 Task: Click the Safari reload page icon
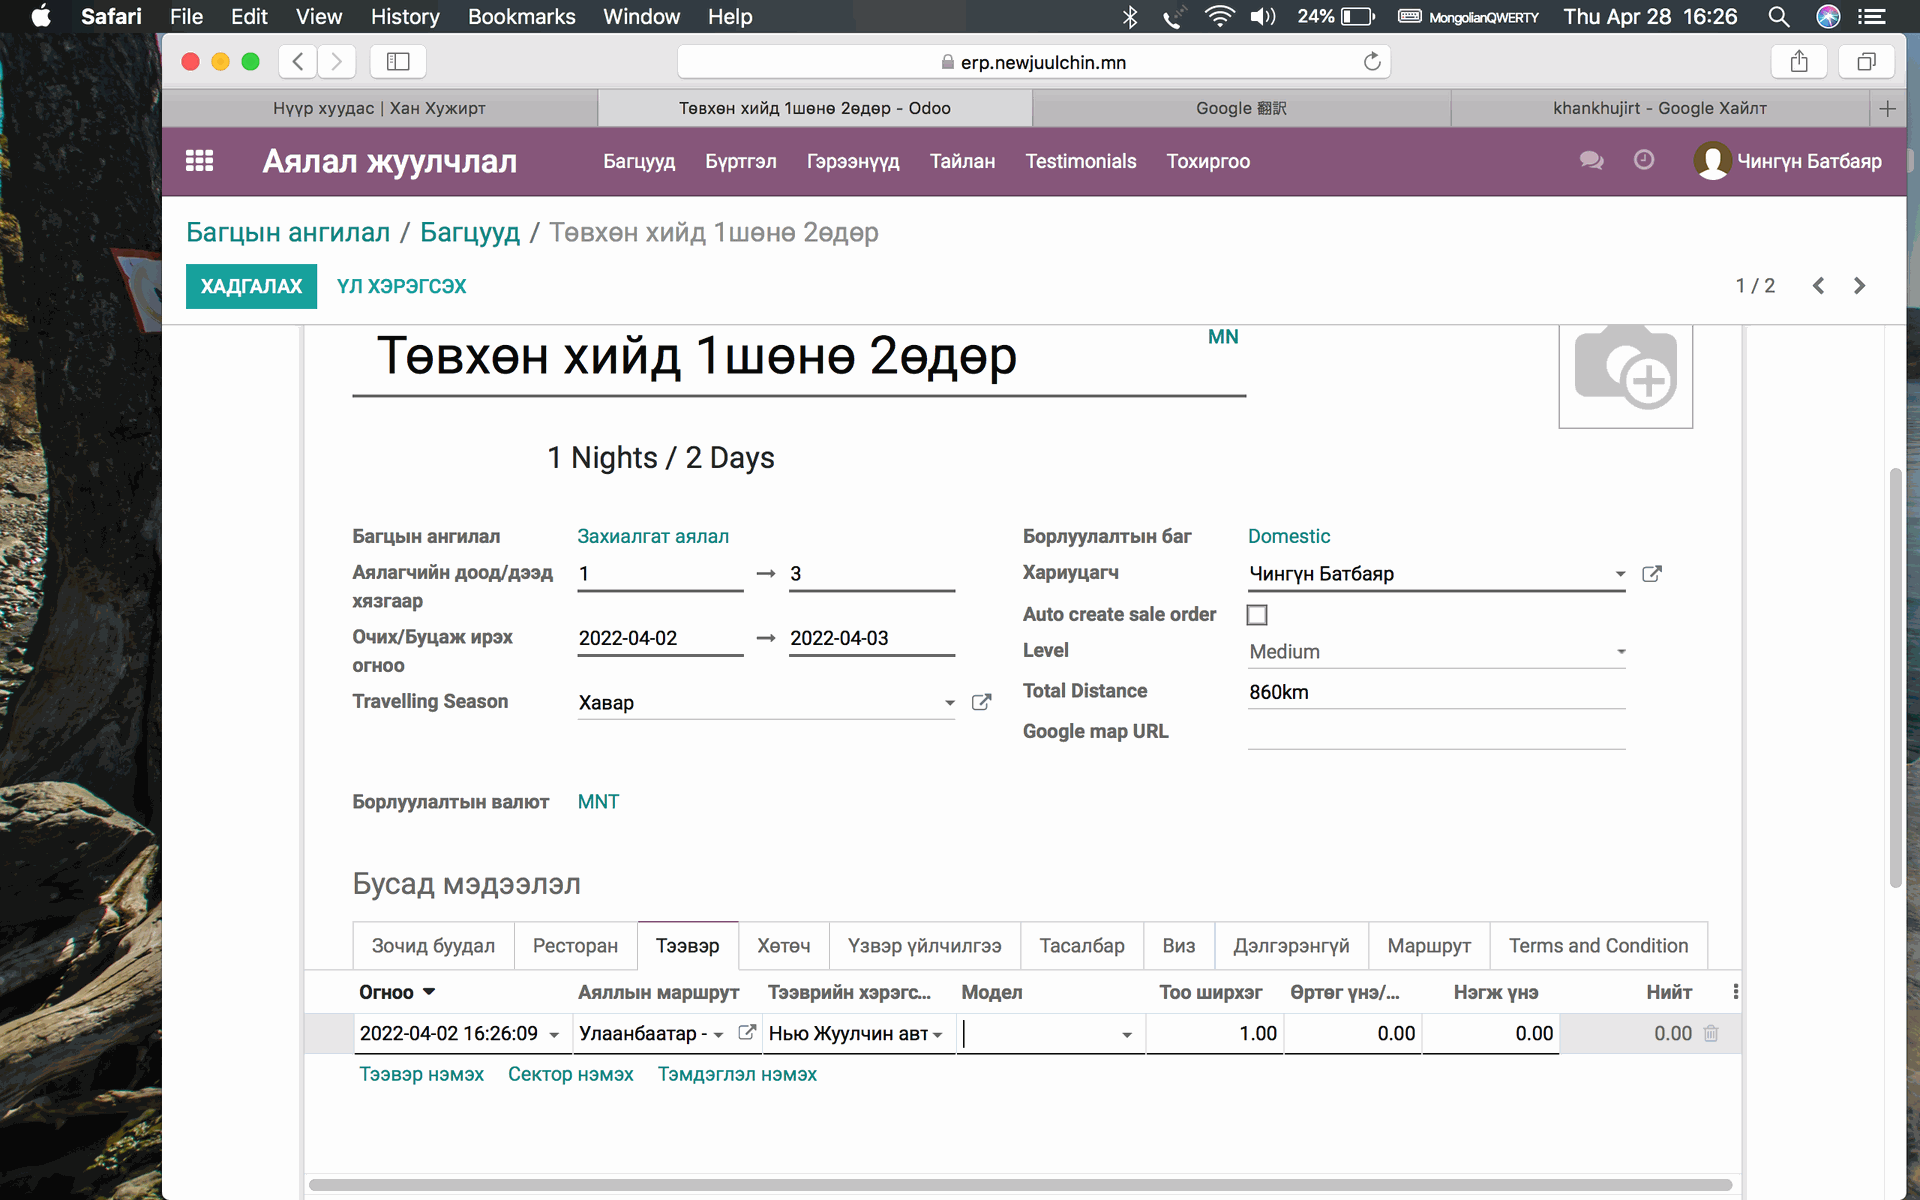[1372, 62]
